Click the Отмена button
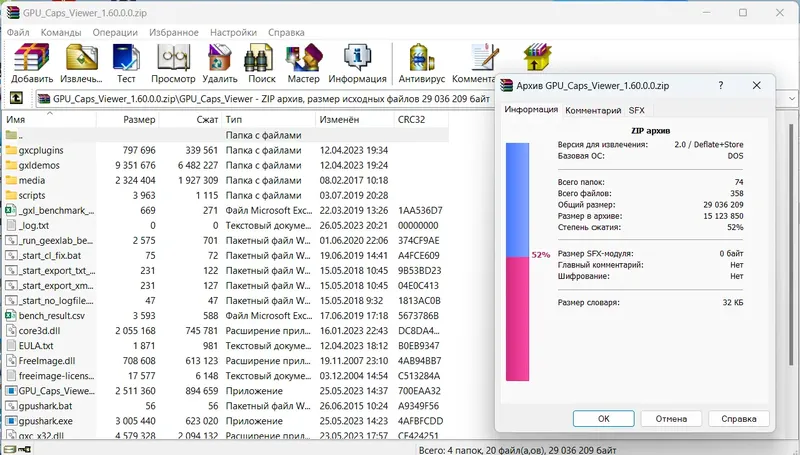This screenshot has height=455, width=800. 671,418
